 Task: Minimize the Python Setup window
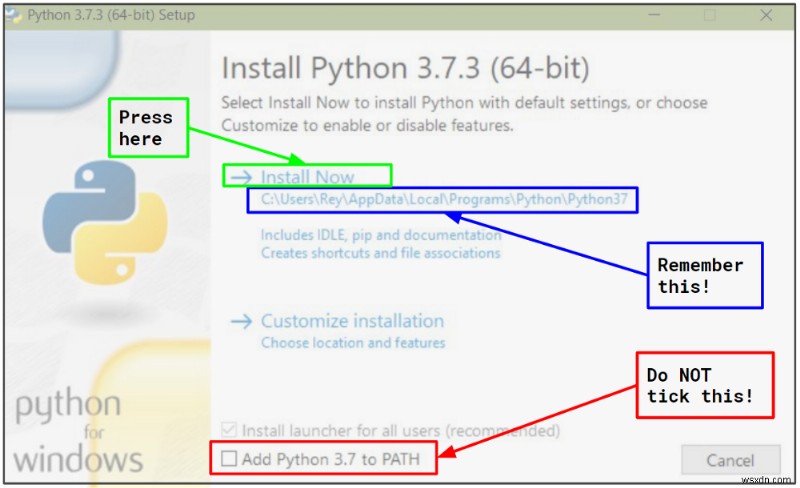(654, 15)
